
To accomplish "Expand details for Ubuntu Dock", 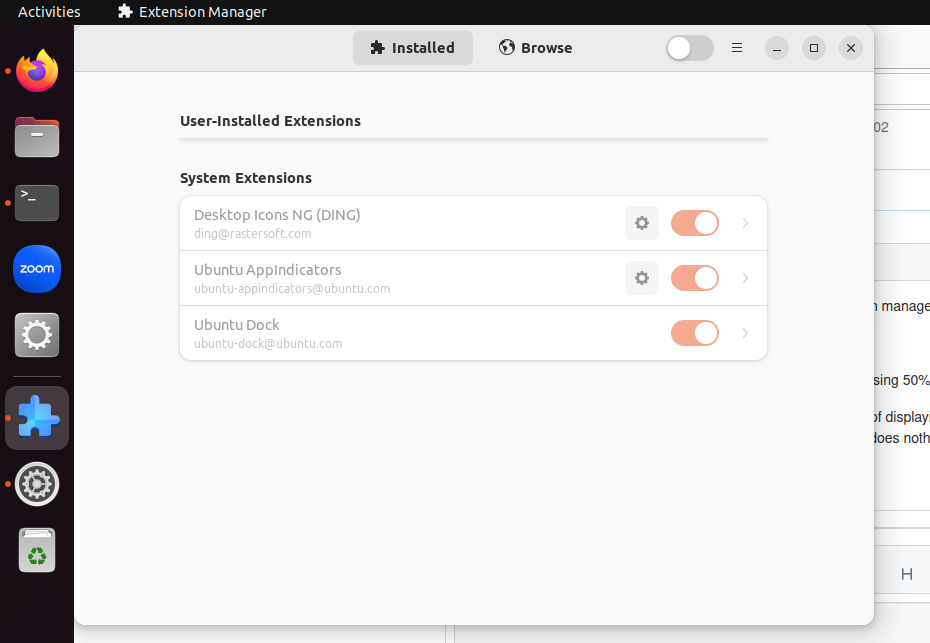I will pos(745,332).
